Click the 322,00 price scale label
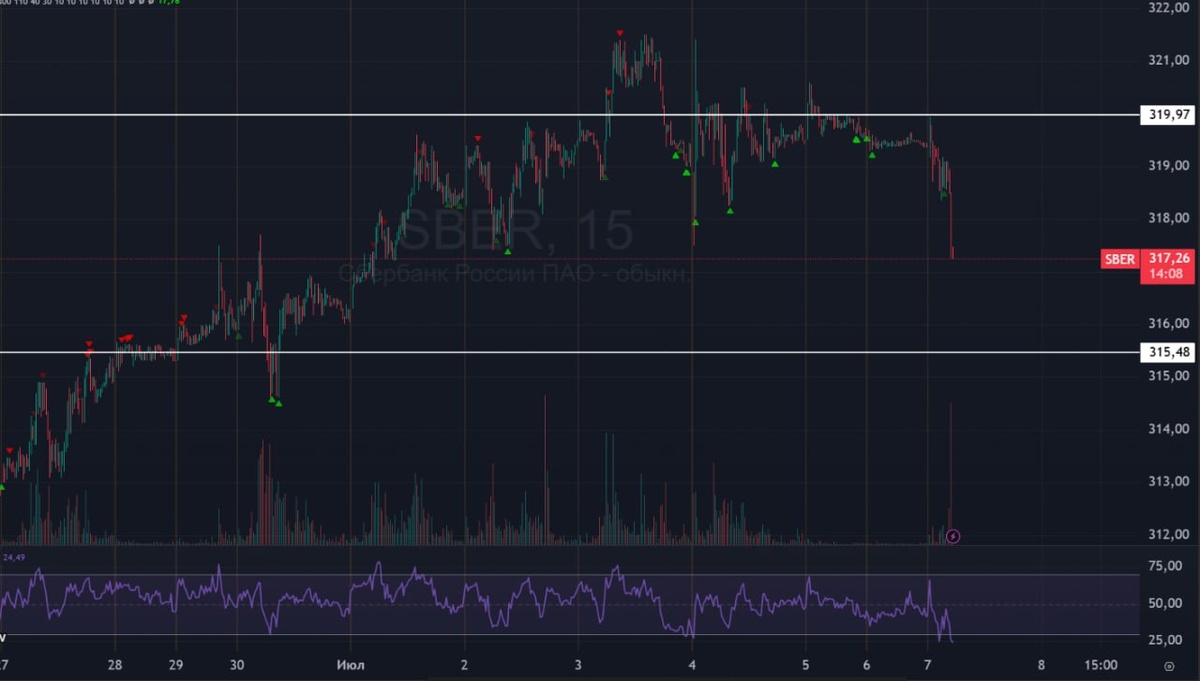This screenshot has height=681, width=1200. click(x=1168, y=8)
